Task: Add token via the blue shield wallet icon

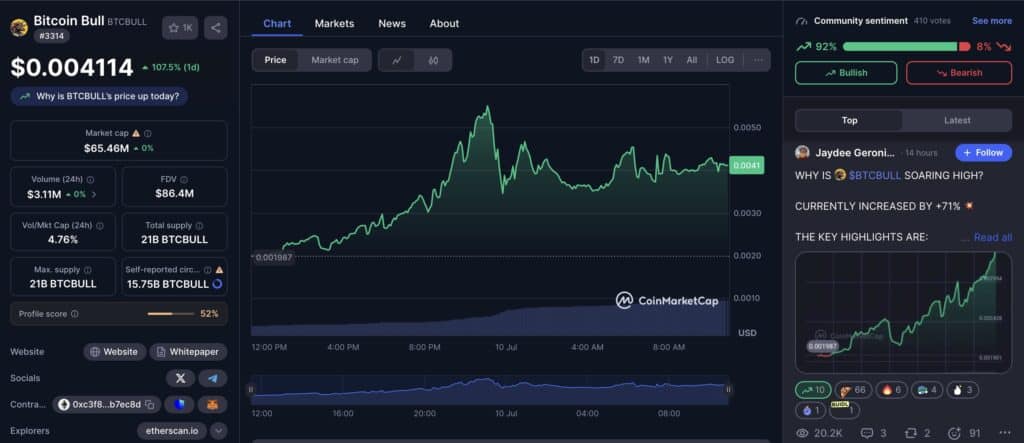Action: pyautogui.click(x=180, y=404)
